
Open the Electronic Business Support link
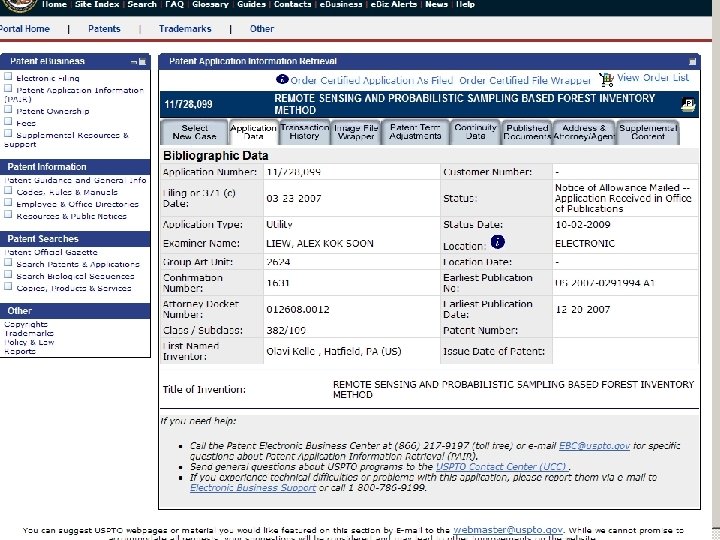point(253,488)
